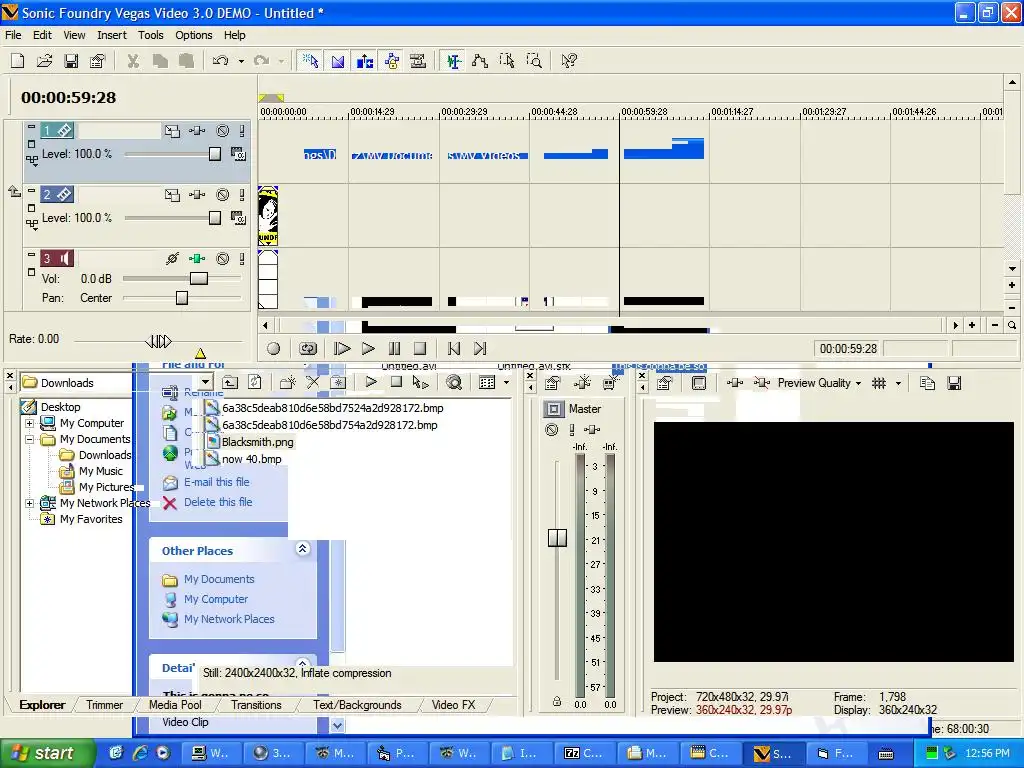Stop timeline playback
1024x768 pixels.
pos(421,349)
